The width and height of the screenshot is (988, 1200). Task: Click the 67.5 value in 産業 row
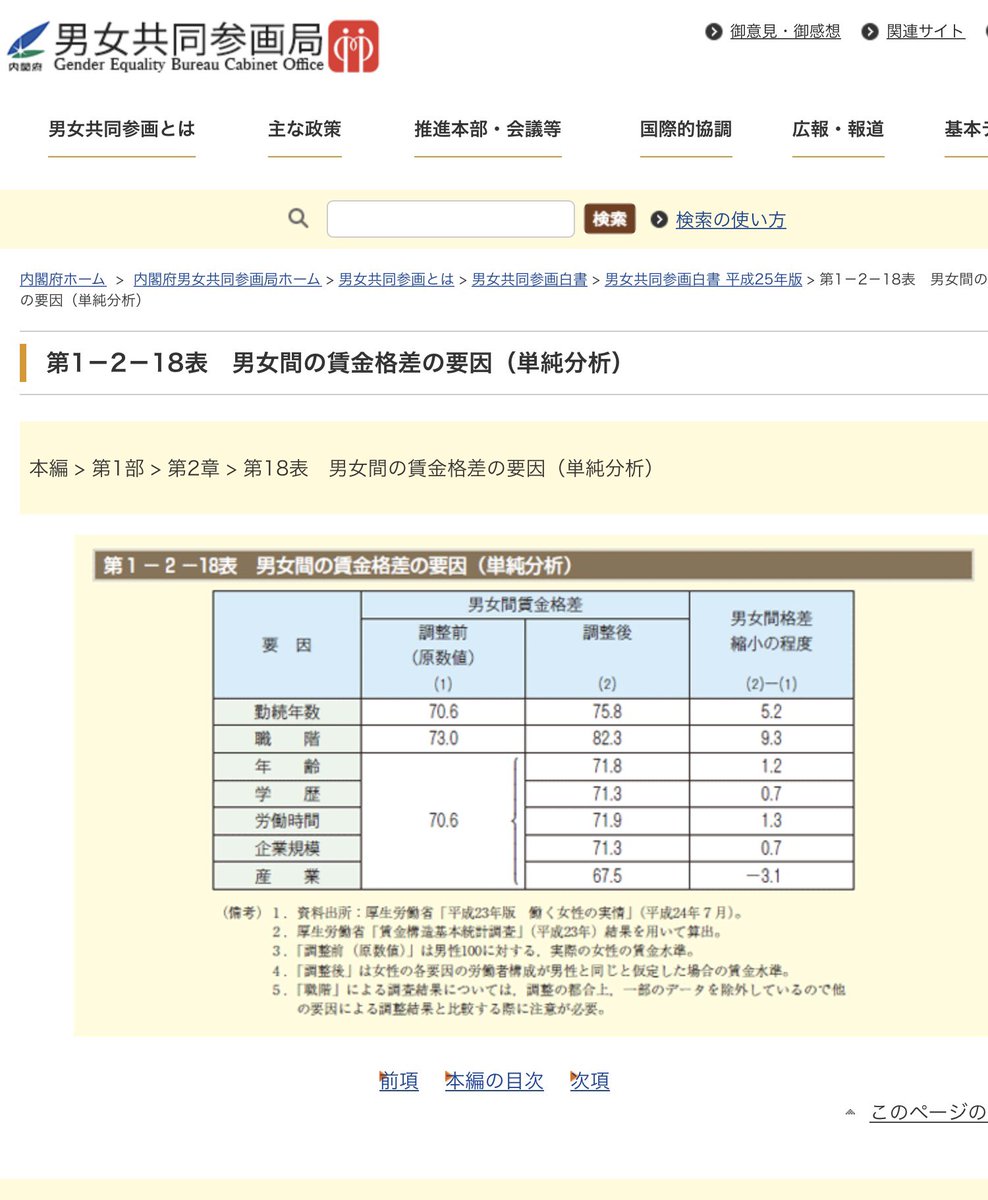(607, 876)
